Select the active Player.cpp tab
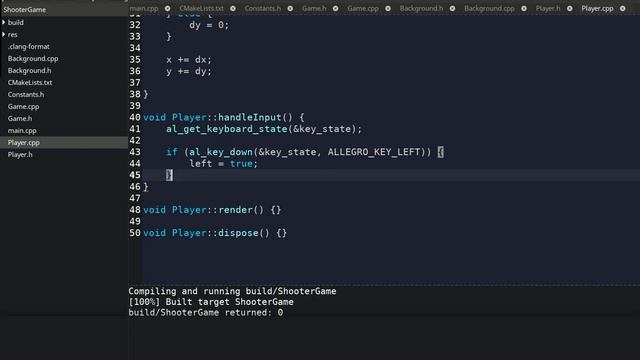This screenshot has height=360, width=640. (x=597, y=9)
